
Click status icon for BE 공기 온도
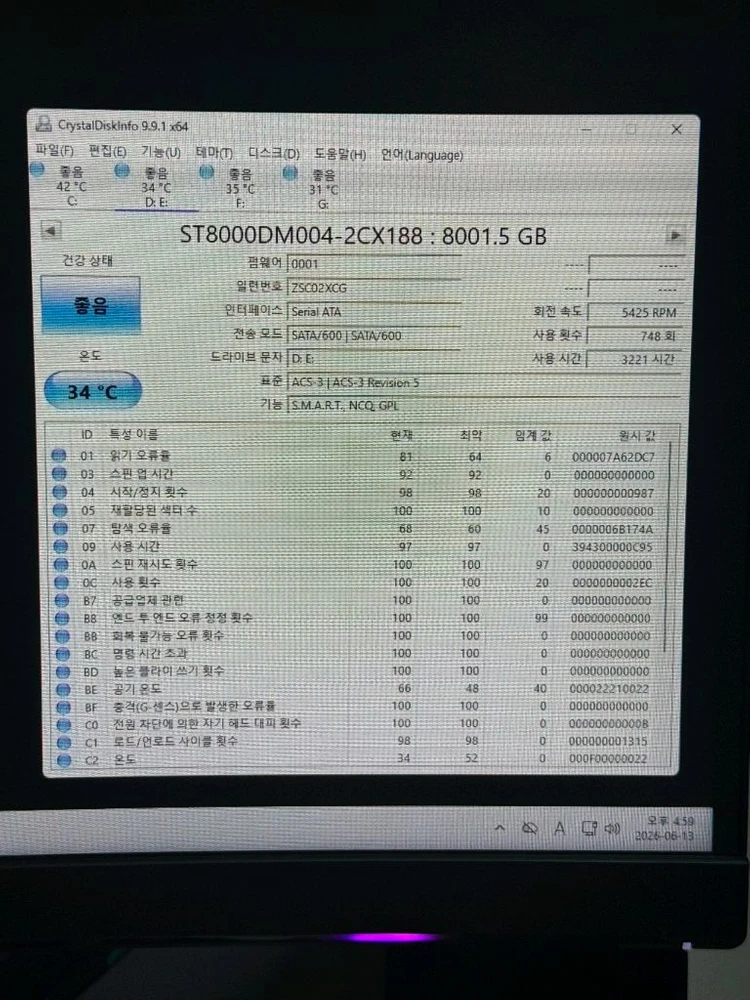[63, 689]
